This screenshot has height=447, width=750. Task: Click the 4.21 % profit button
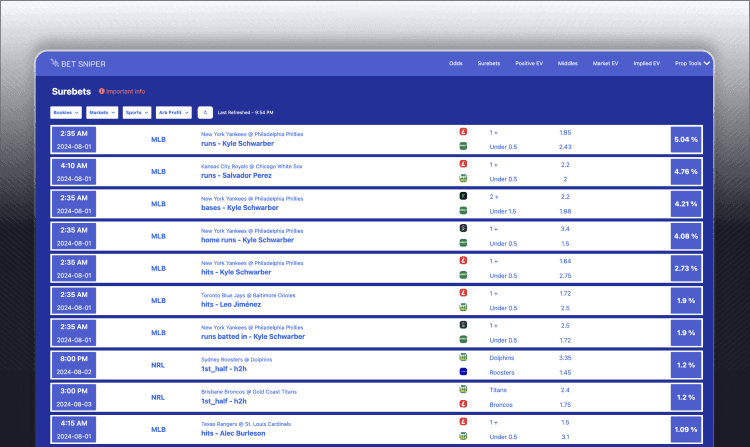pos(686,204)
